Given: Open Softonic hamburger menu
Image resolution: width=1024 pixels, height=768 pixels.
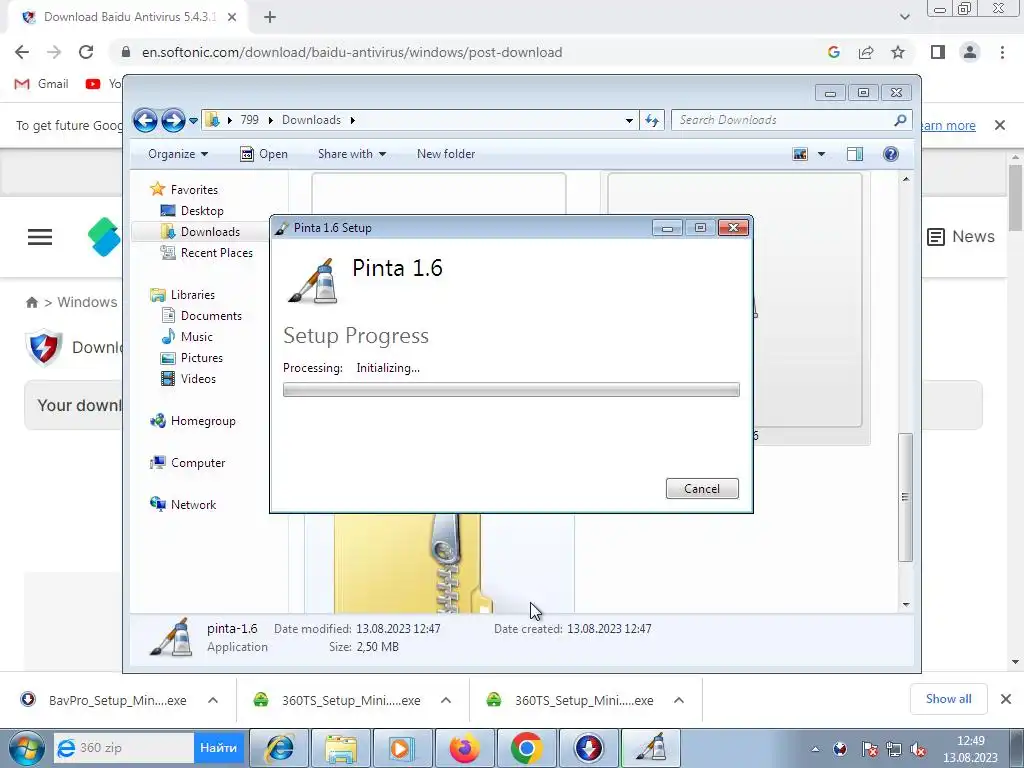Looking at the screenshot, I should (40, 237).
